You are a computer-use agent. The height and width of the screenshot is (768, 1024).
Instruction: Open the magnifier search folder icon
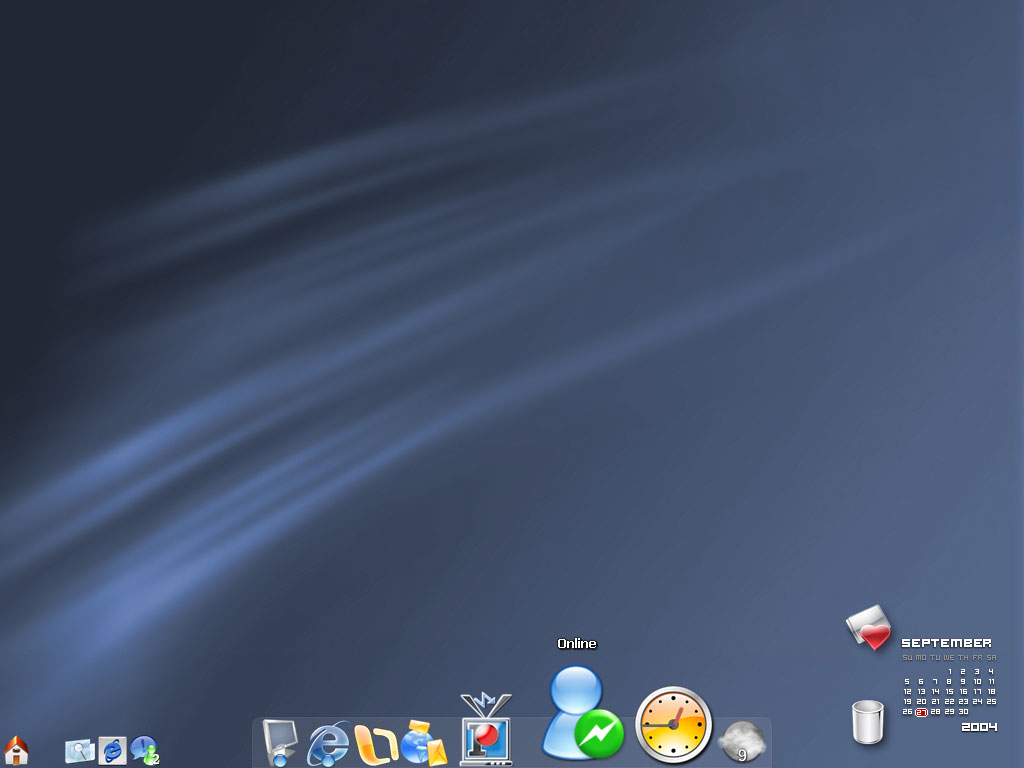pyautogui.click(x=79, y=750)
